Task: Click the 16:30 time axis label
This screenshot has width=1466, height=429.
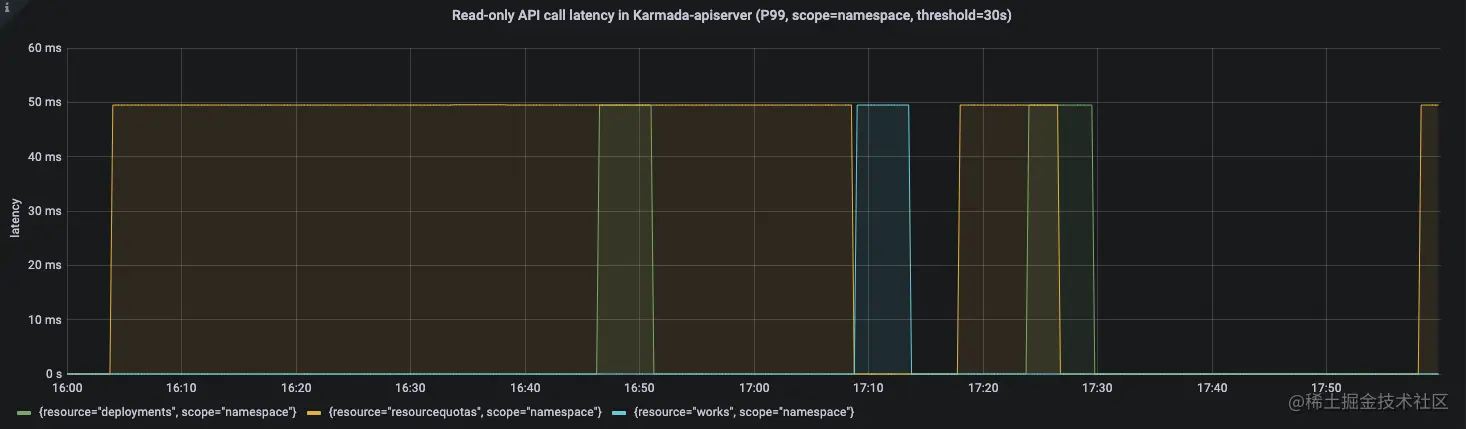Action: pyautogui.click(x=410, y=388)
